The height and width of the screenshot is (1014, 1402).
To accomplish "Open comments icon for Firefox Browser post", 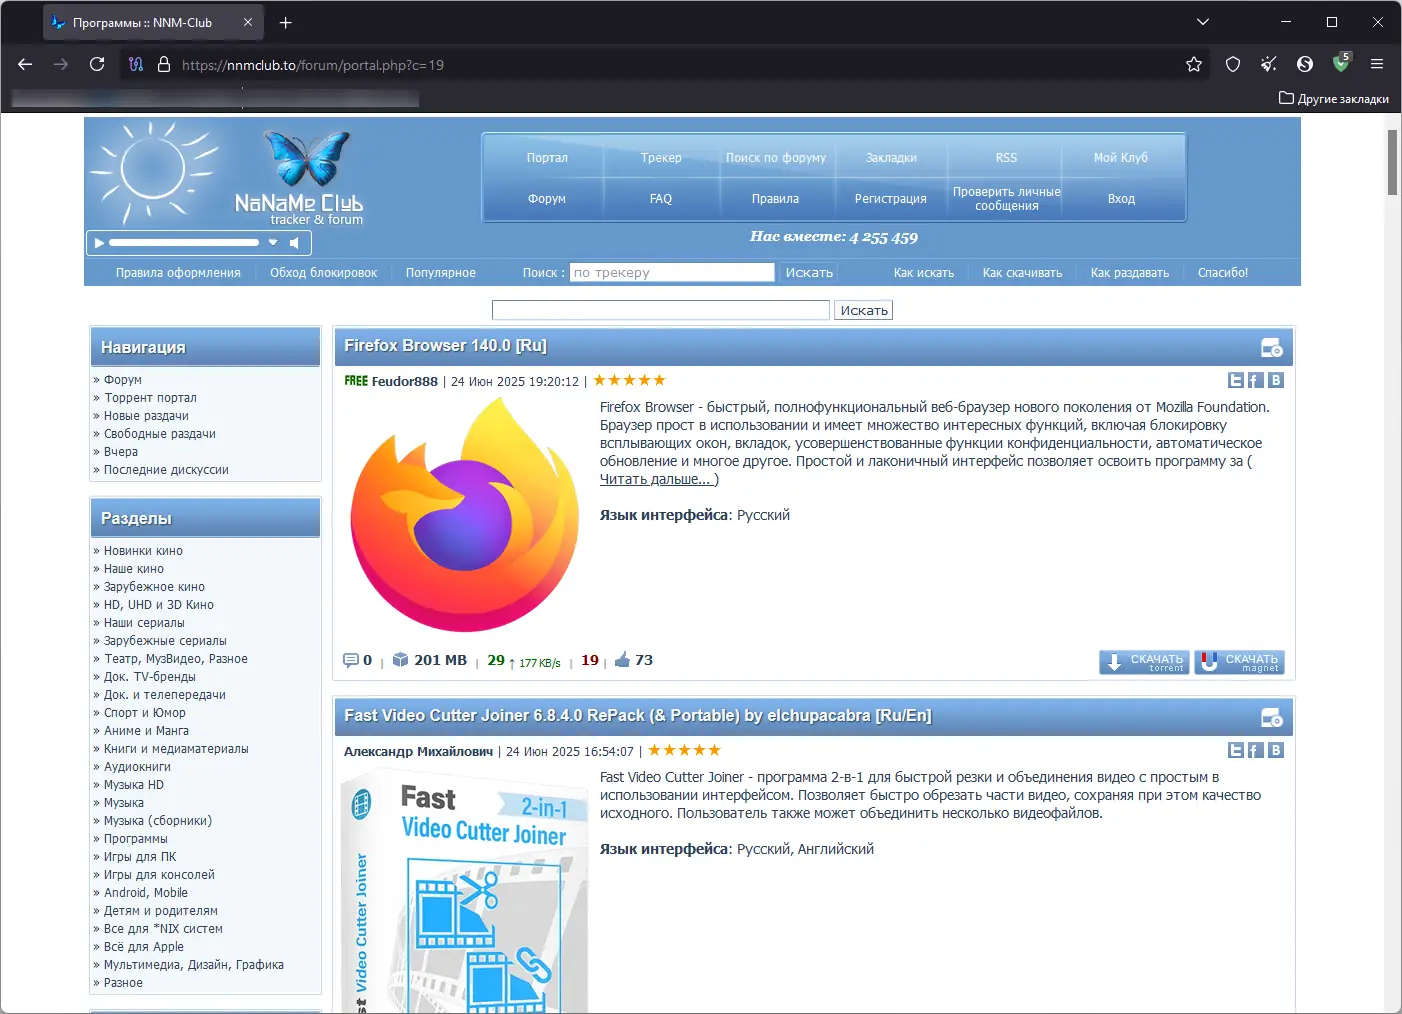I will coord(350,660).
